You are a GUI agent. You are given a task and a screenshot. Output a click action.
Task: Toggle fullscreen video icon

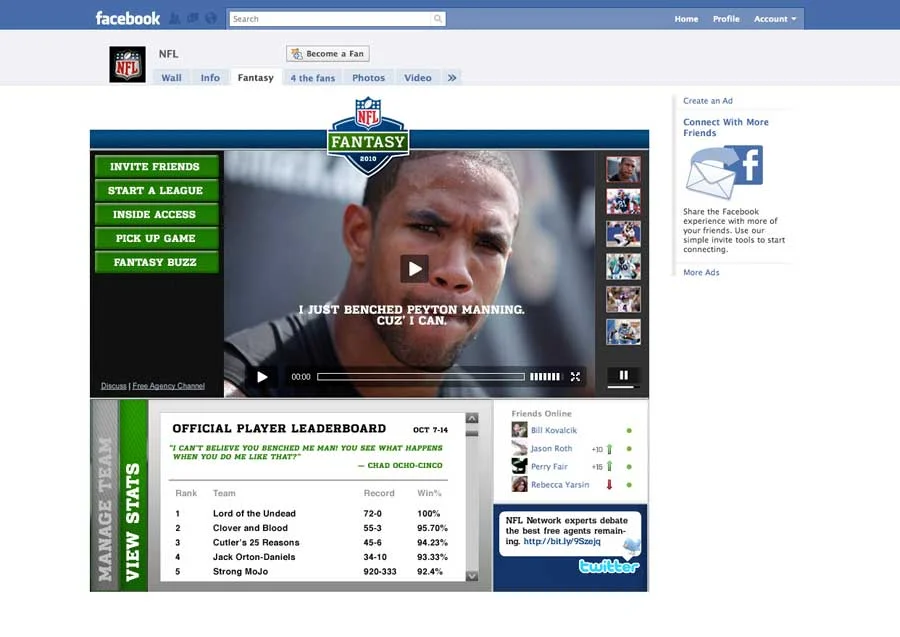tap(575, 376)
